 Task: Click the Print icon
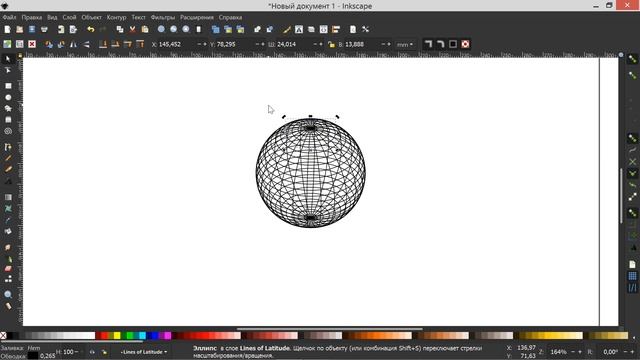tap(44, 29)
